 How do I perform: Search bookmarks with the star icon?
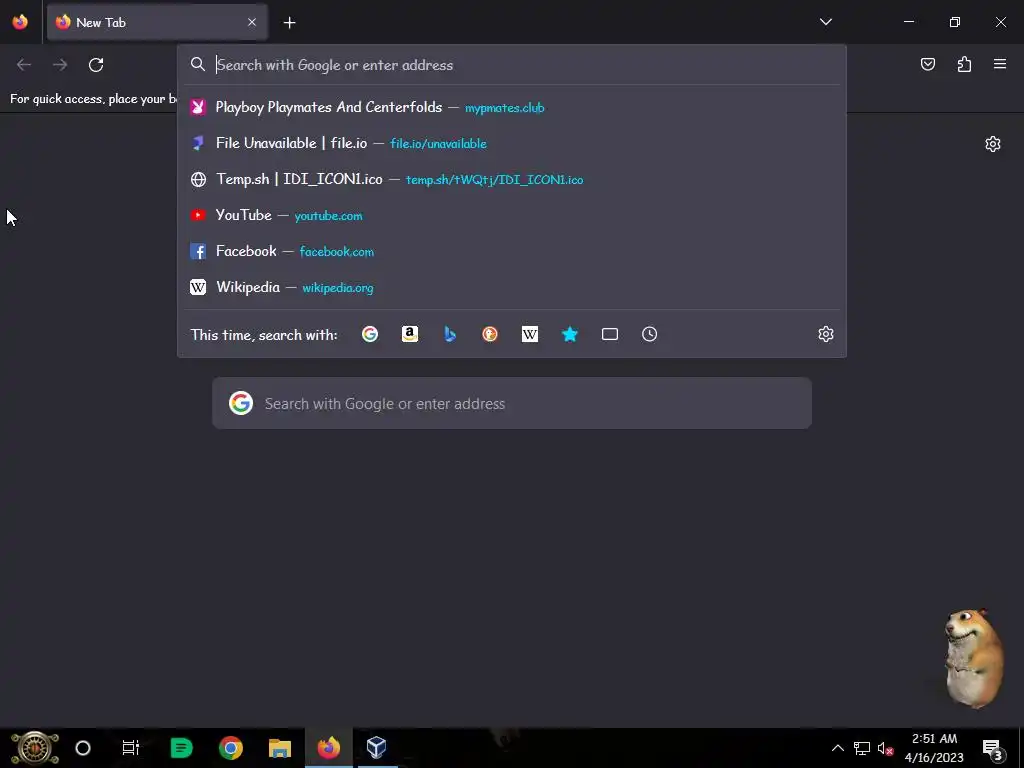(569, 334)
